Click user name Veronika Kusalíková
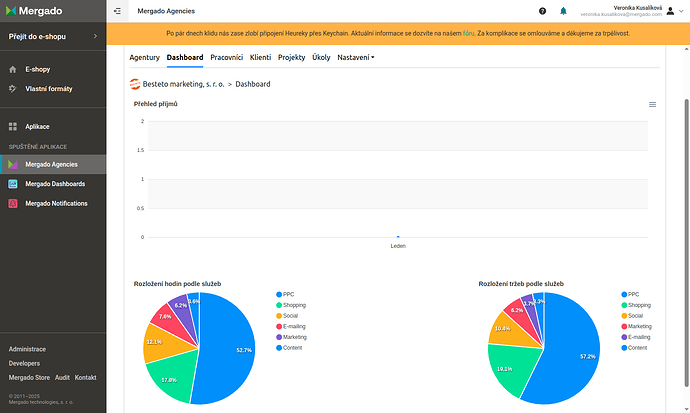The height and width of the screenshot is (413, 690). click(638, 8)
